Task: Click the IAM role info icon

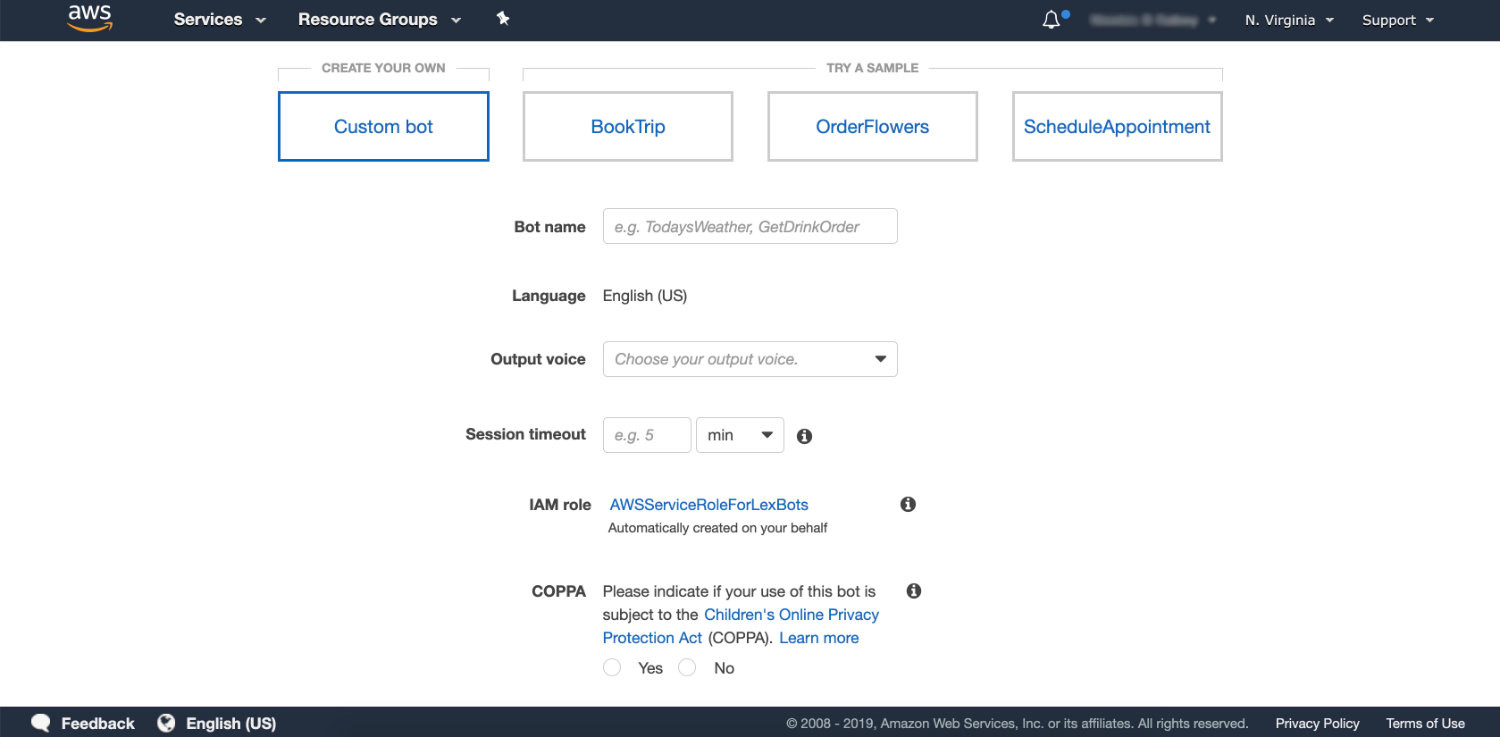Action: (908, 504)
